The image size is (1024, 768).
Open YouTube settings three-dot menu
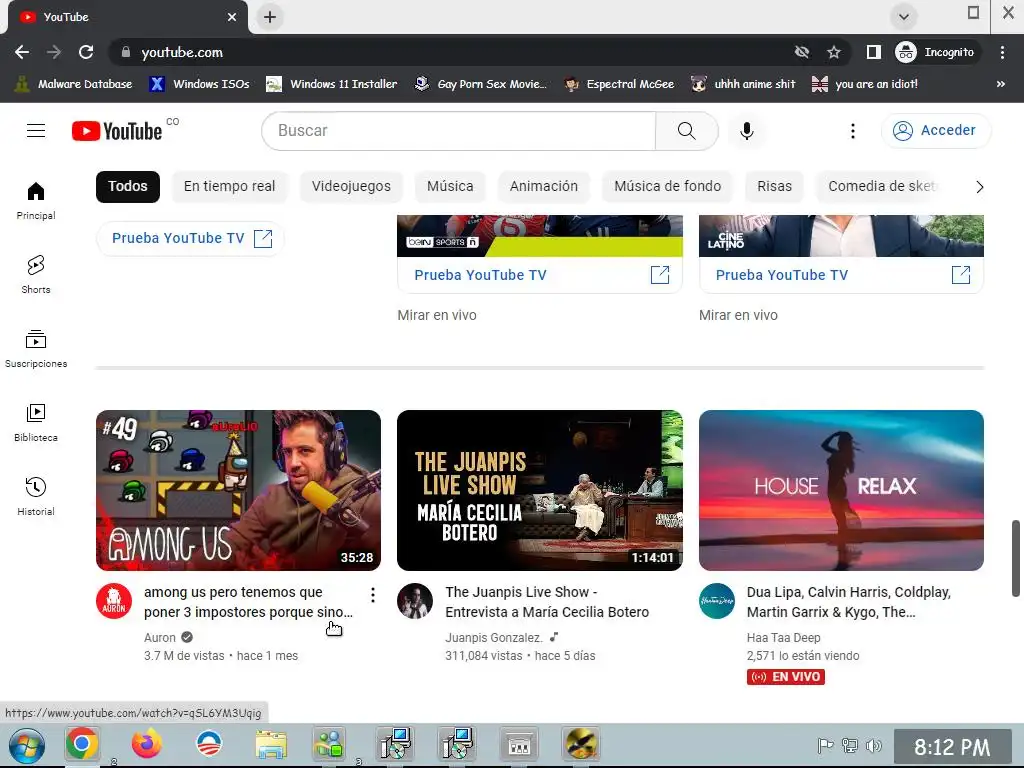pyautogui.click(x=852, y=131)
